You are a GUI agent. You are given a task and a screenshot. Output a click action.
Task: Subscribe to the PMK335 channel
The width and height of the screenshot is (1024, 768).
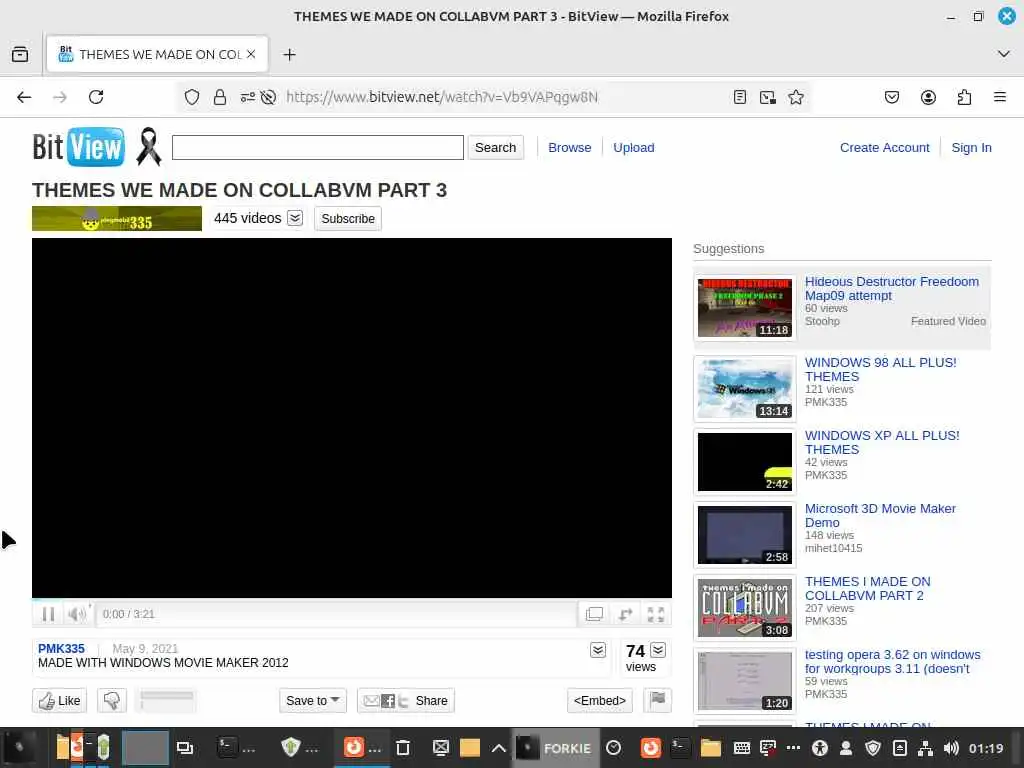[x=347, y=219]
